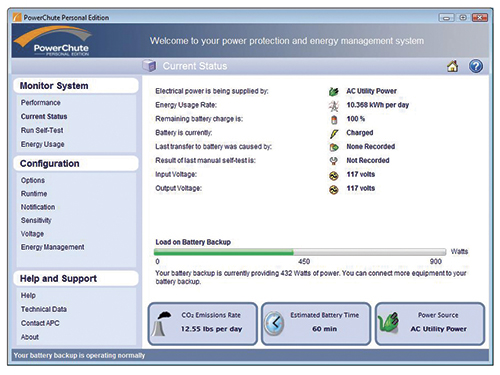Click the Current Status cube icon in header
Screen dimensions: 500x375
click(149, 66)
